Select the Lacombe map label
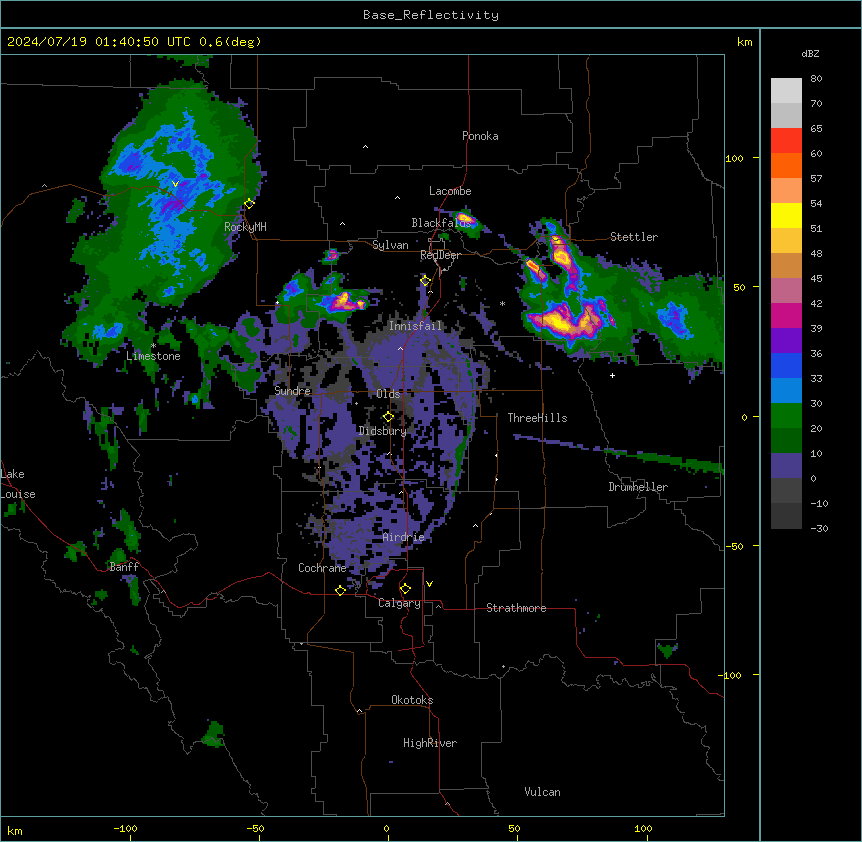The image size is (862, 842). pyautogui.click(x=450, y=191)
